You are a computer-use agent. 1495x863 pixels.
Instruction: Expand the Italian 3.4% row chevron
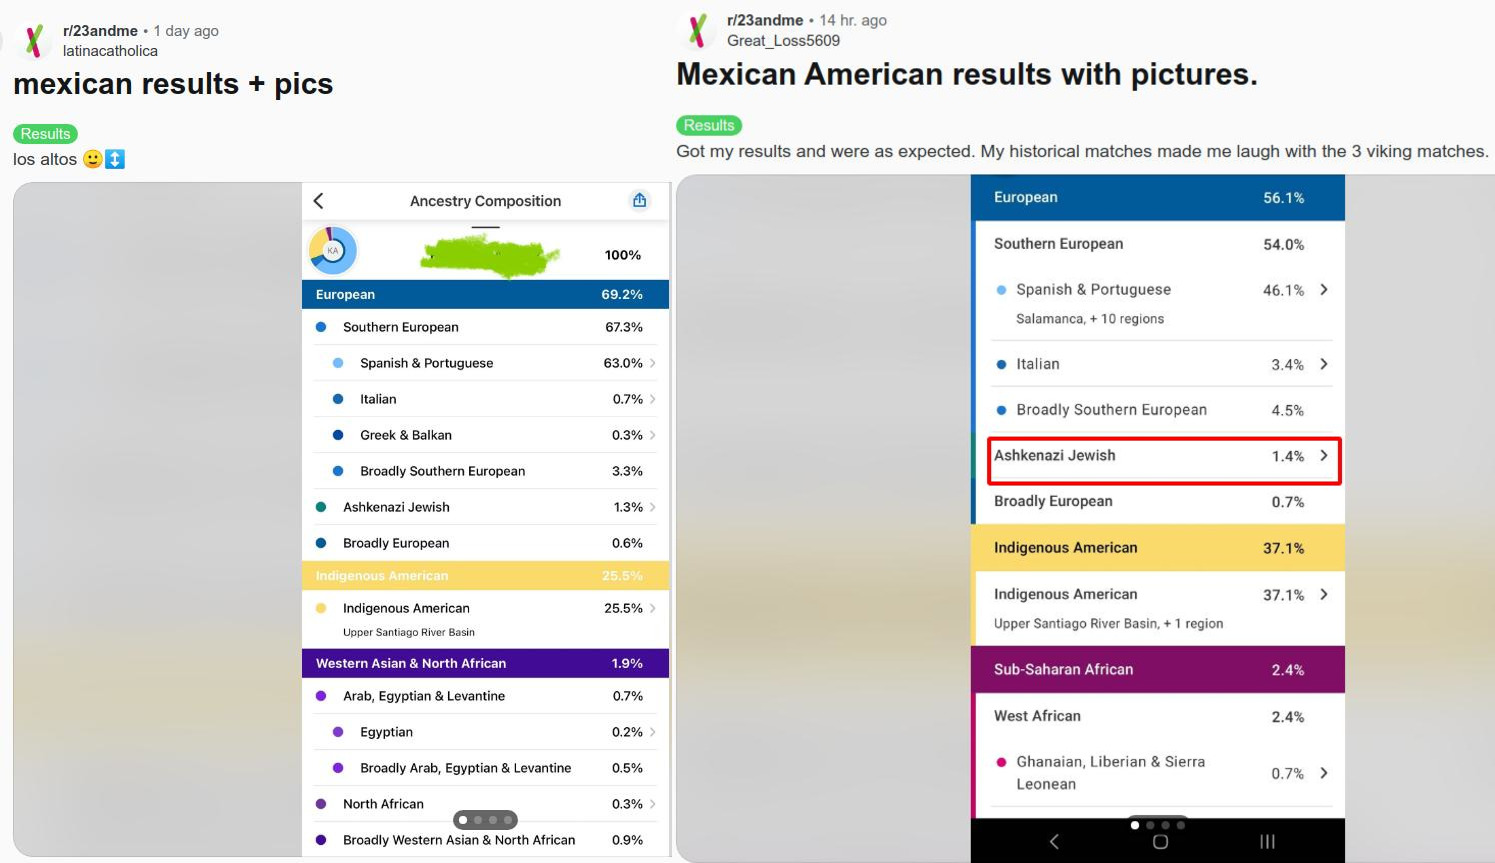tap(1324, 364)
